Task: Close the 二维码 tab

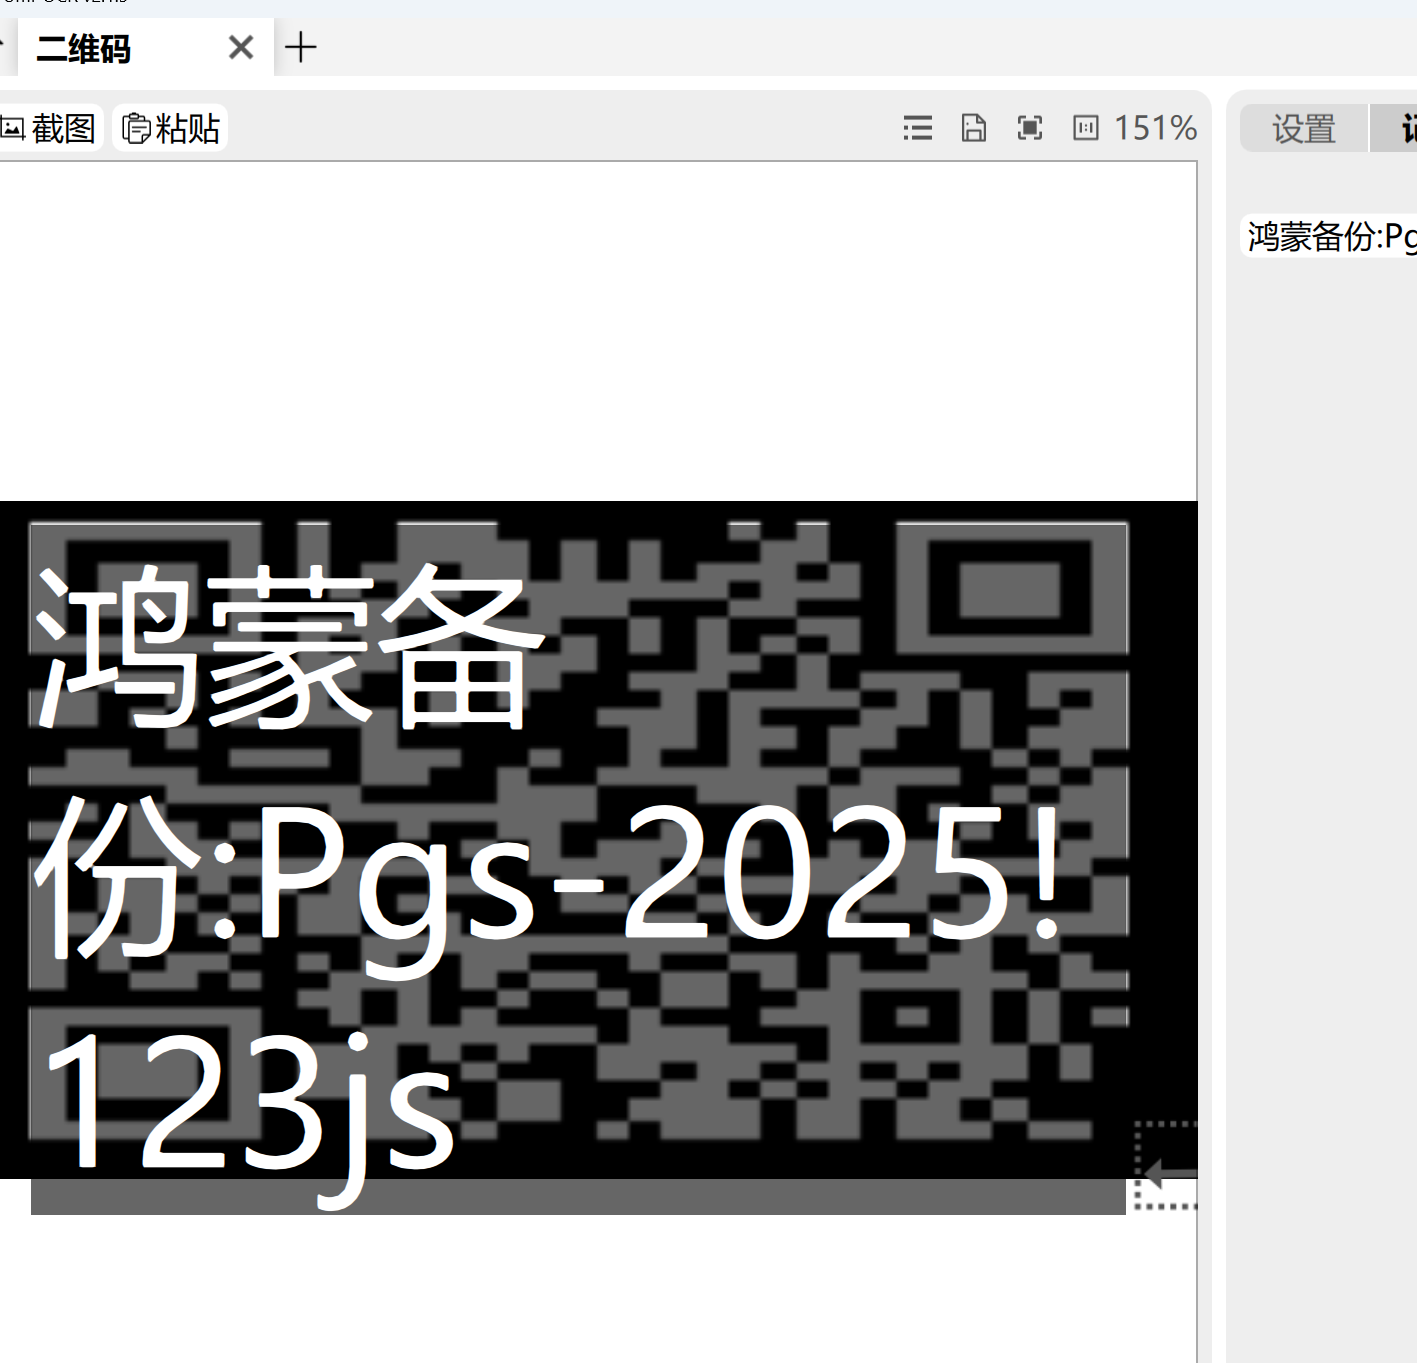Action: [x=241, y=47]
